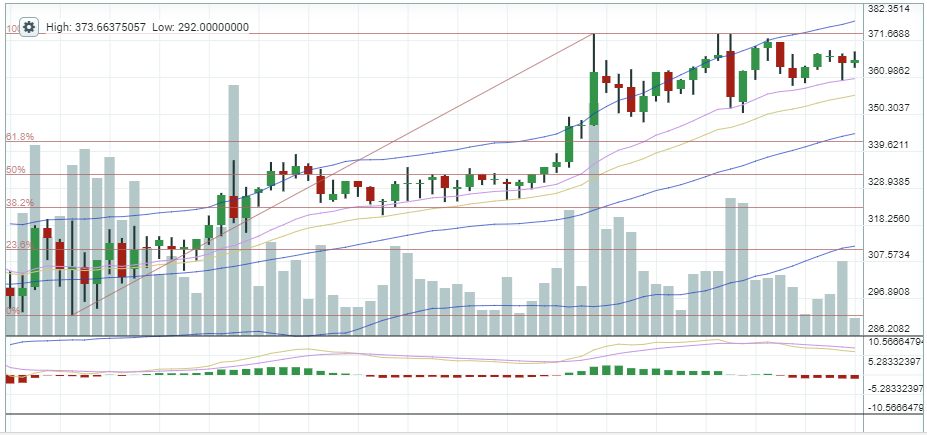Click the 382.3514 price axis label

coord(888,8)
